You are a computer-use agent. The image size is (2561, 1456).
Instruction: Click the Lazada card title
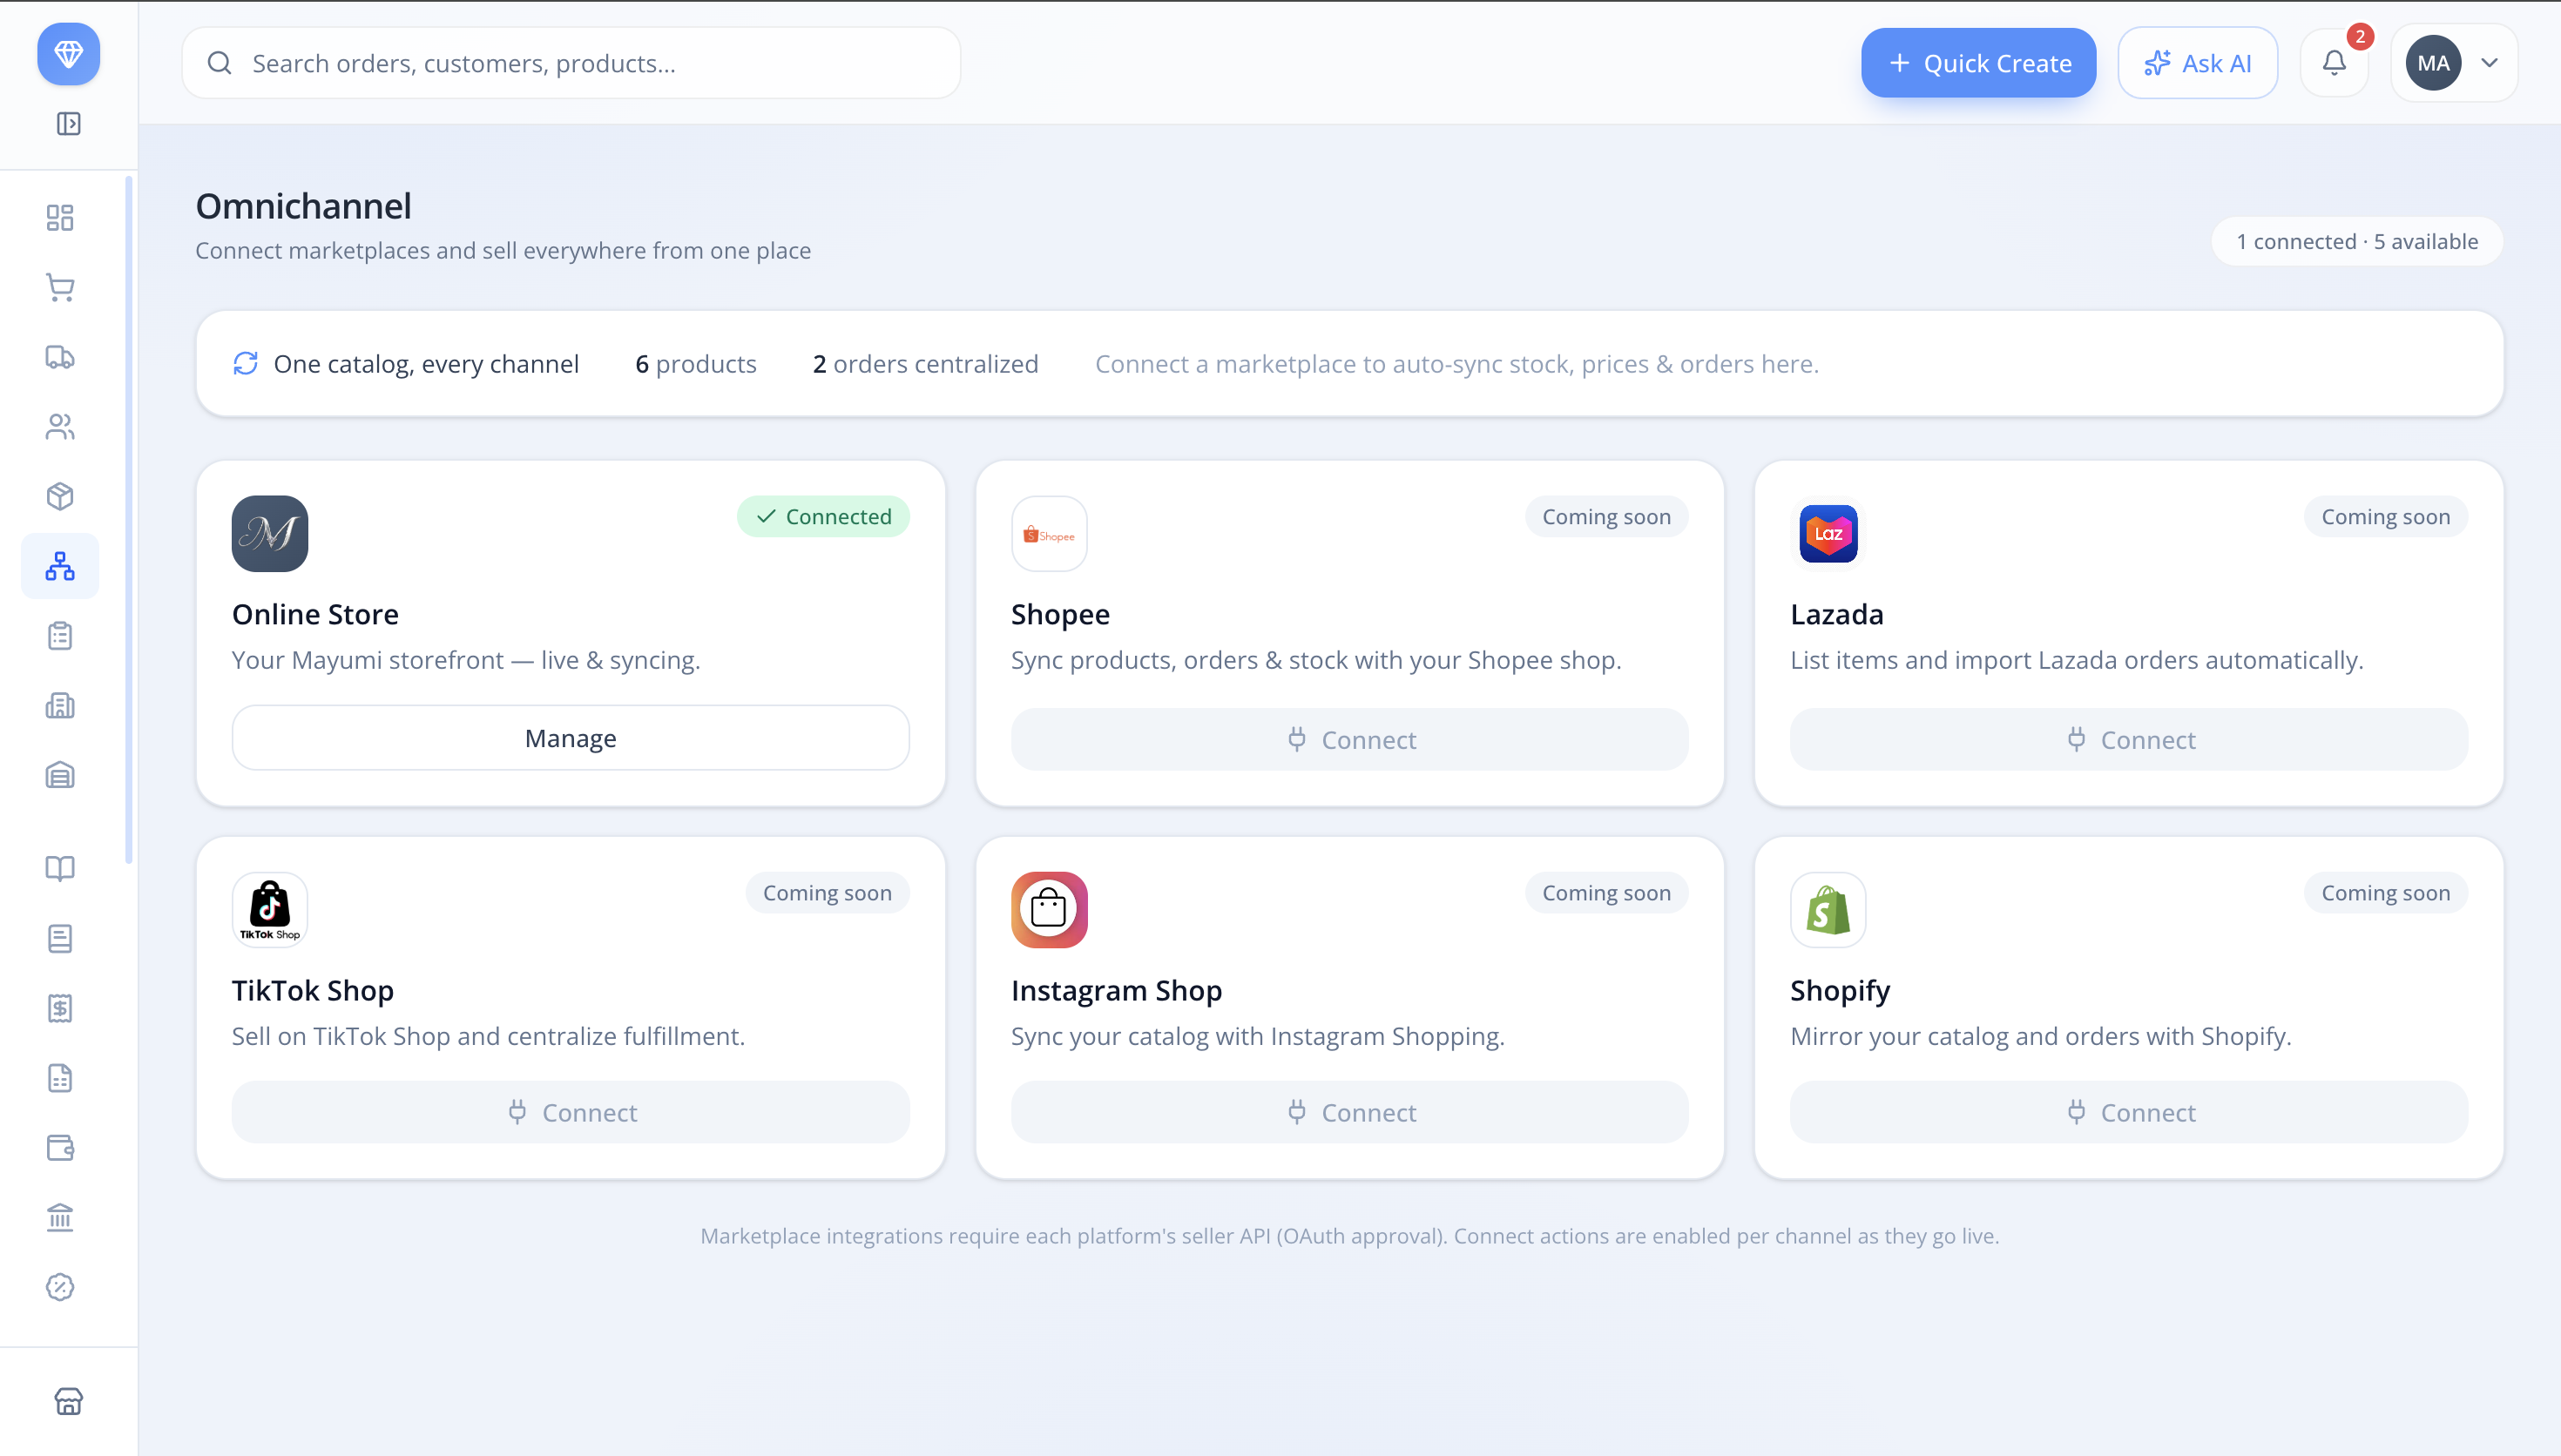[x=1836, y=614]
